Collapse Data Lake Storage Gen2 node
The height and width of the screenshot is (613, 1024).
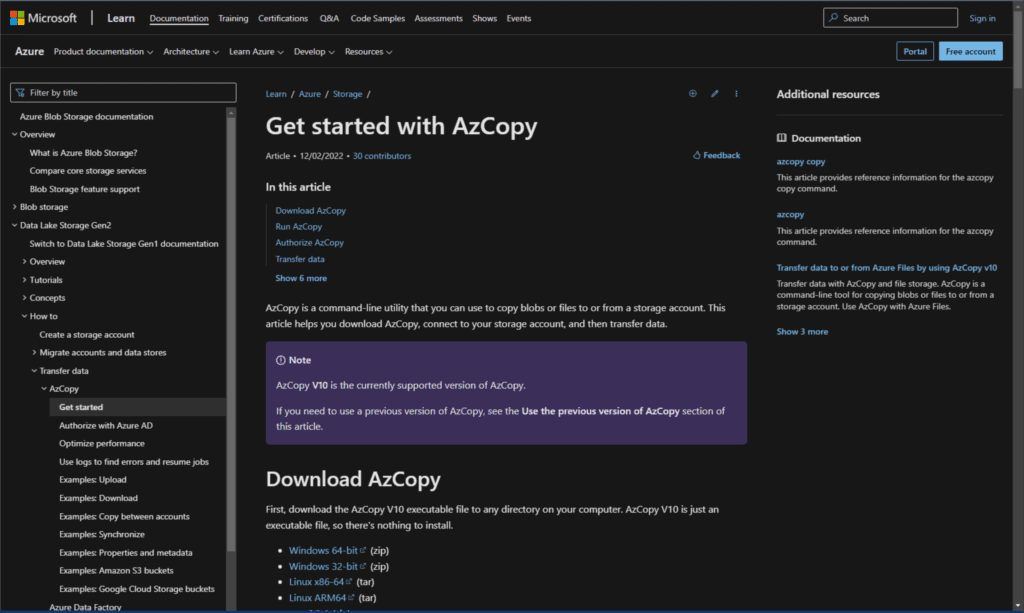point(14,225)
